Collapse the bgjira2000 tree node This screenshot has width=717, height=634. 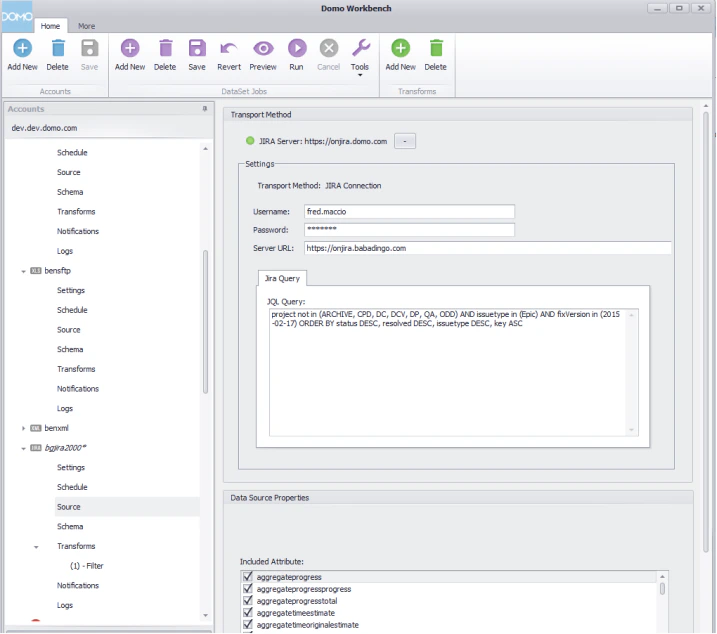(x=23, y=448)
